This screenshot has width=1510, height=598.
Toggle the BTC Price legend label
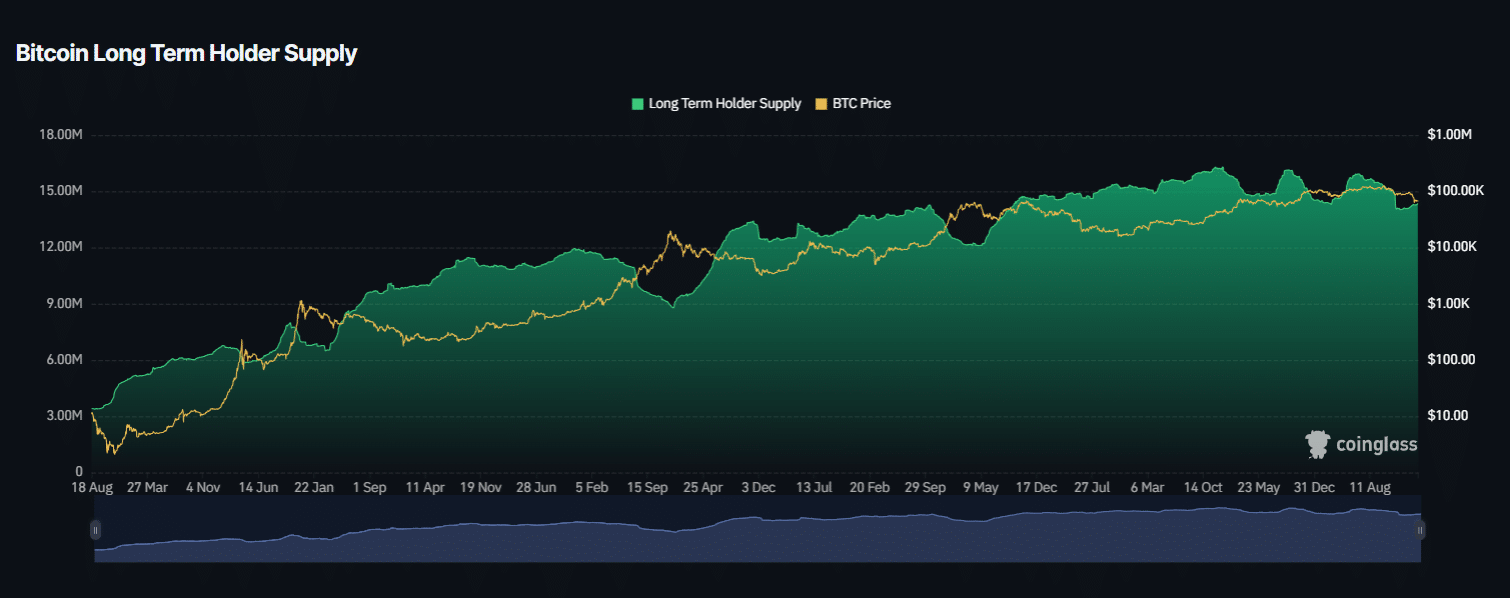pyautogui.click(x=861, y=103)
